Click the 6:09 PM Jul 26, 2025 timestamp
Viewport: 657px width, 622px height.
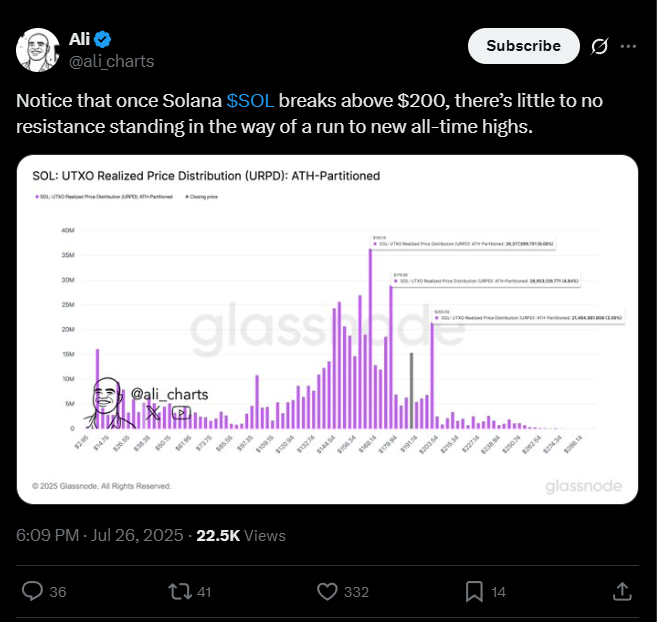coord(100,535)
